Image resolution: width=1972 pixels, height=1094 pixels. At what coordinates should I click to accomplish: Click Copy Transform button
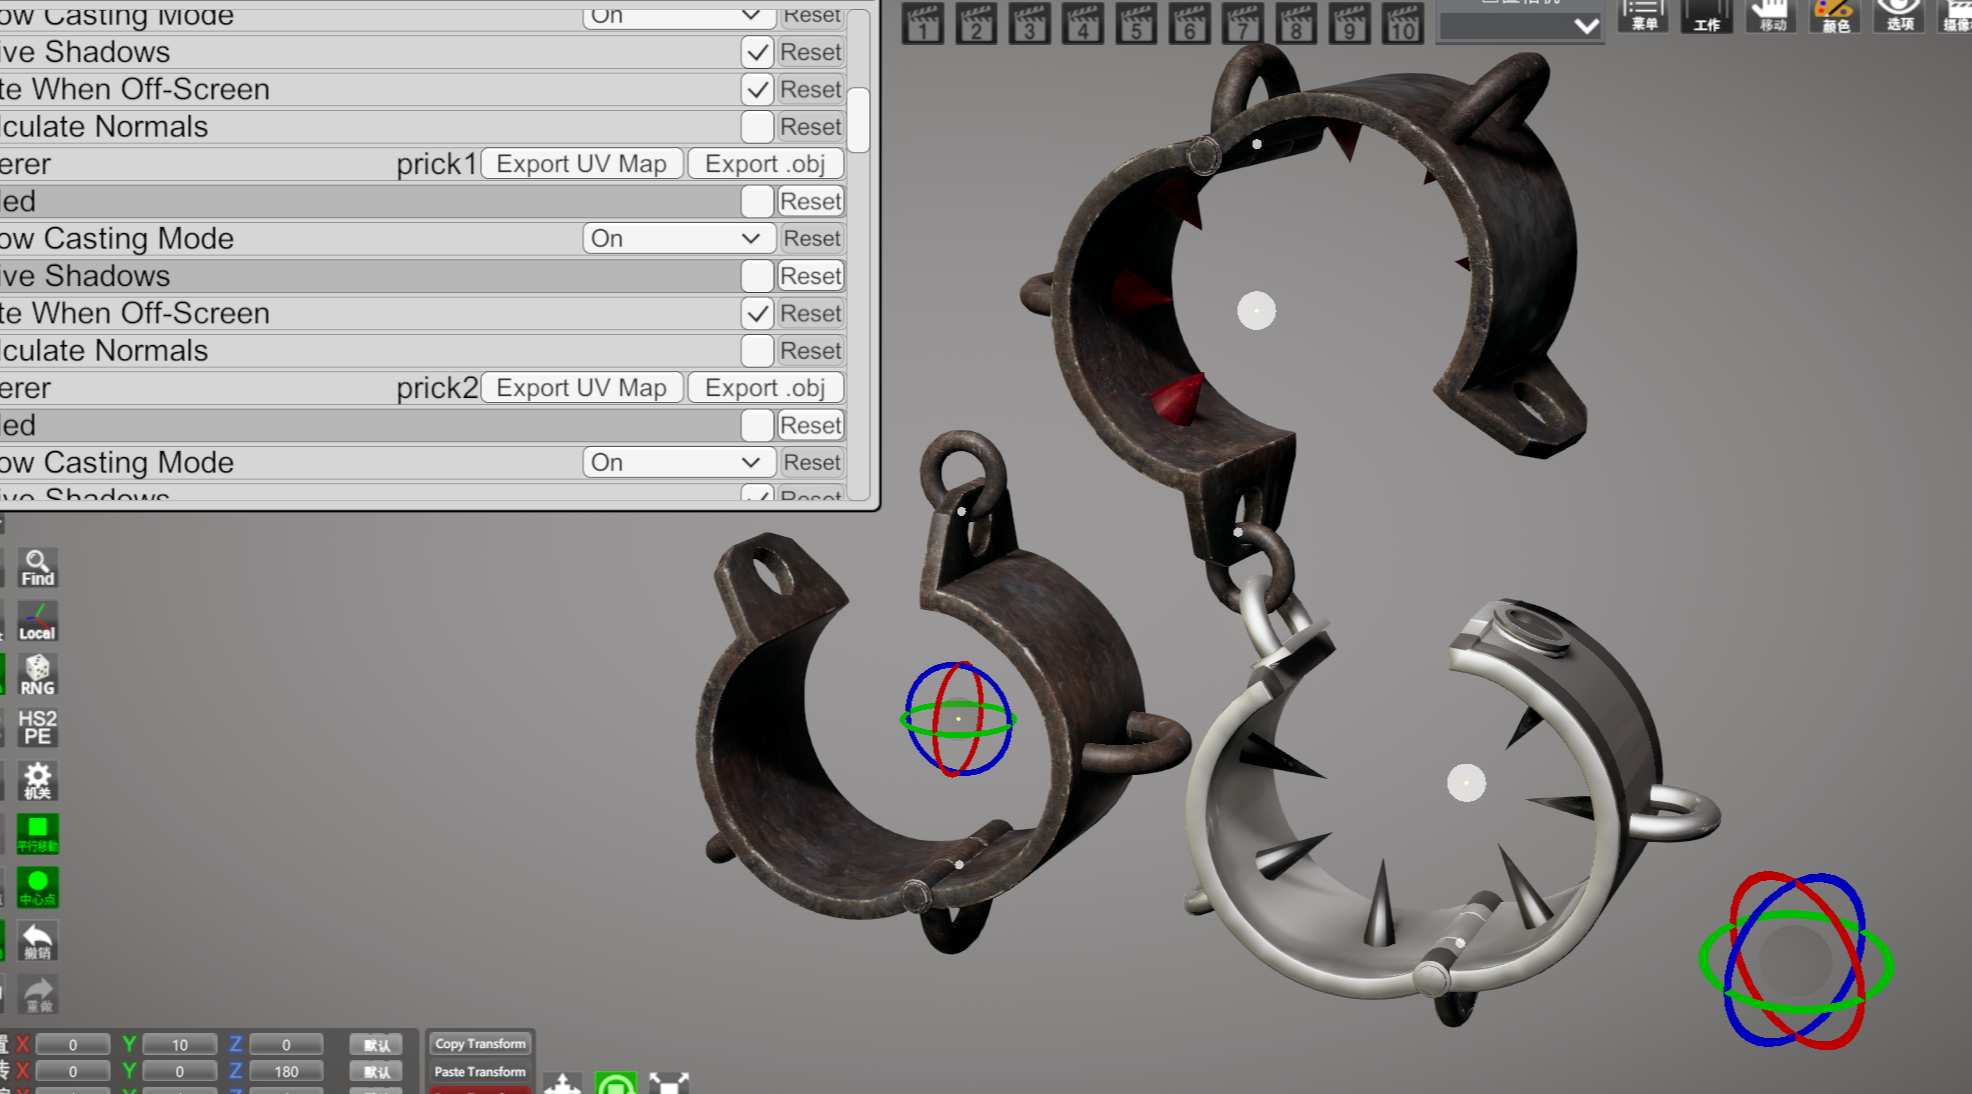[480, 1043]
